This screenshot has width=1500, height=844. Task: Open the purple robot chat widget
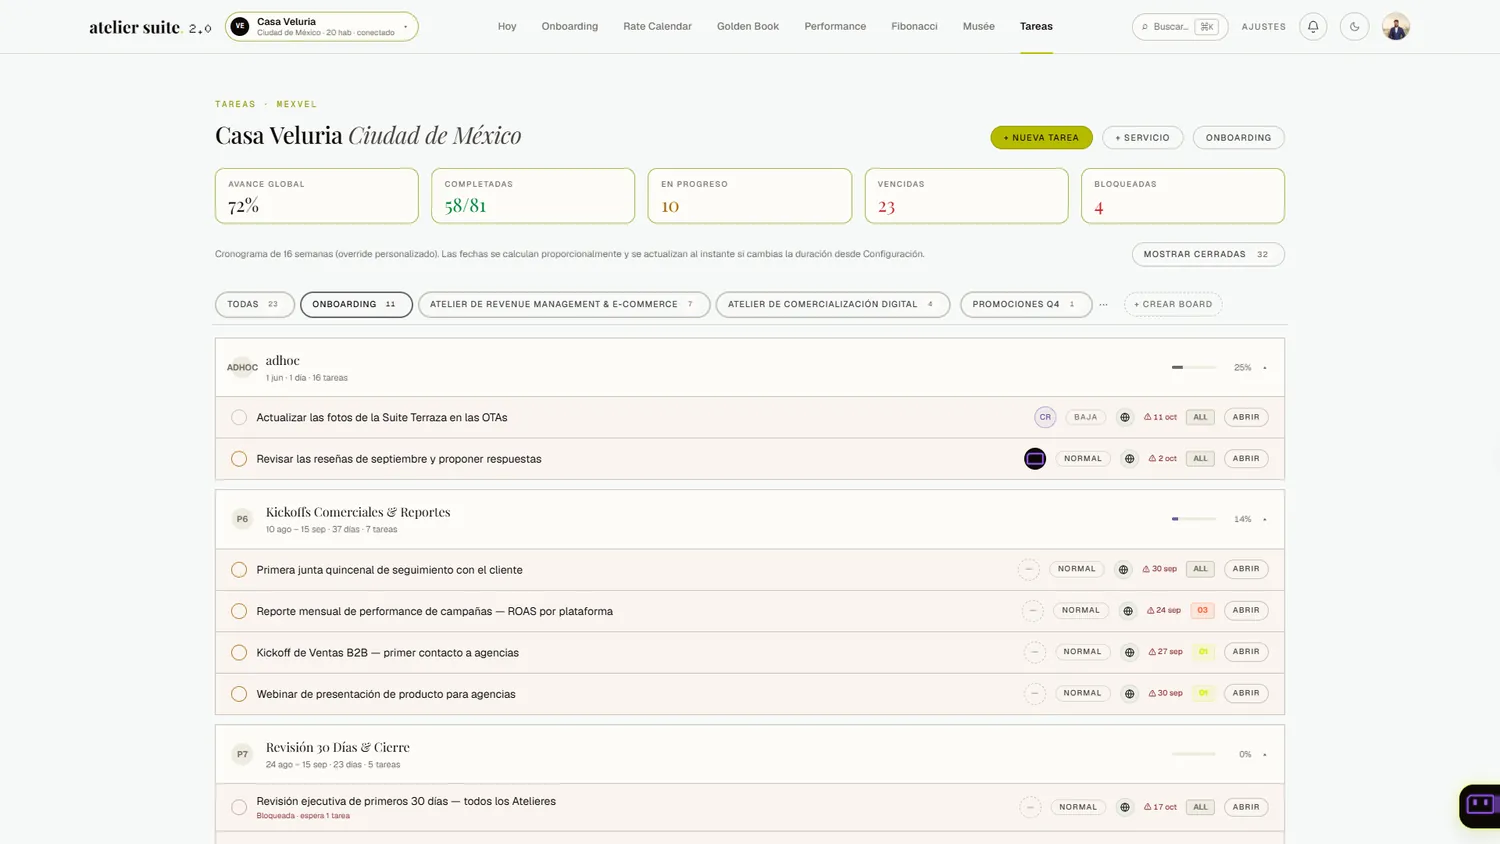point(1480,805)
